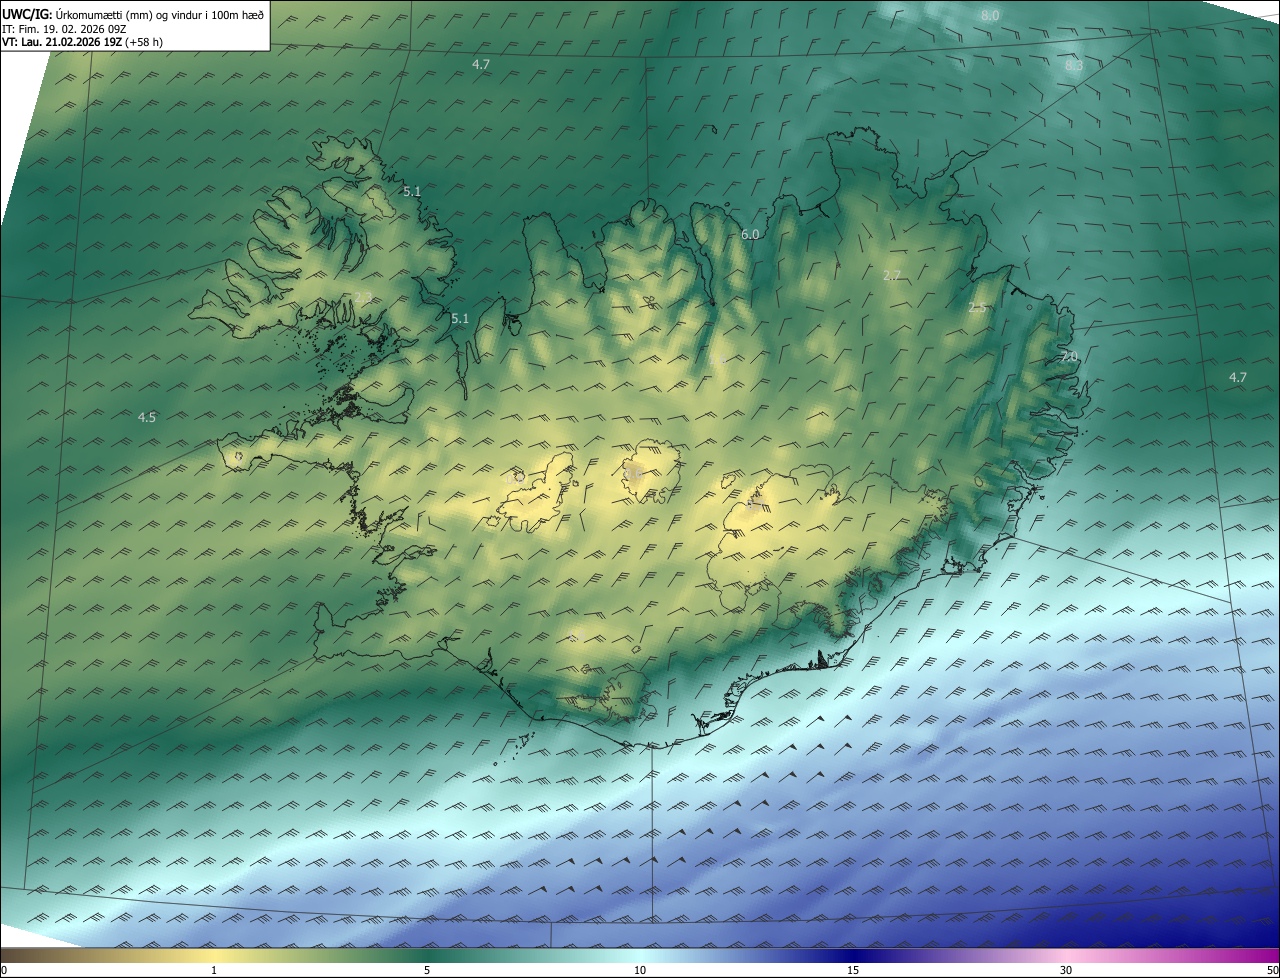Click the 'UWC/IG: Úrkomumætti (mm)' title line

click(x=134, y=15)
